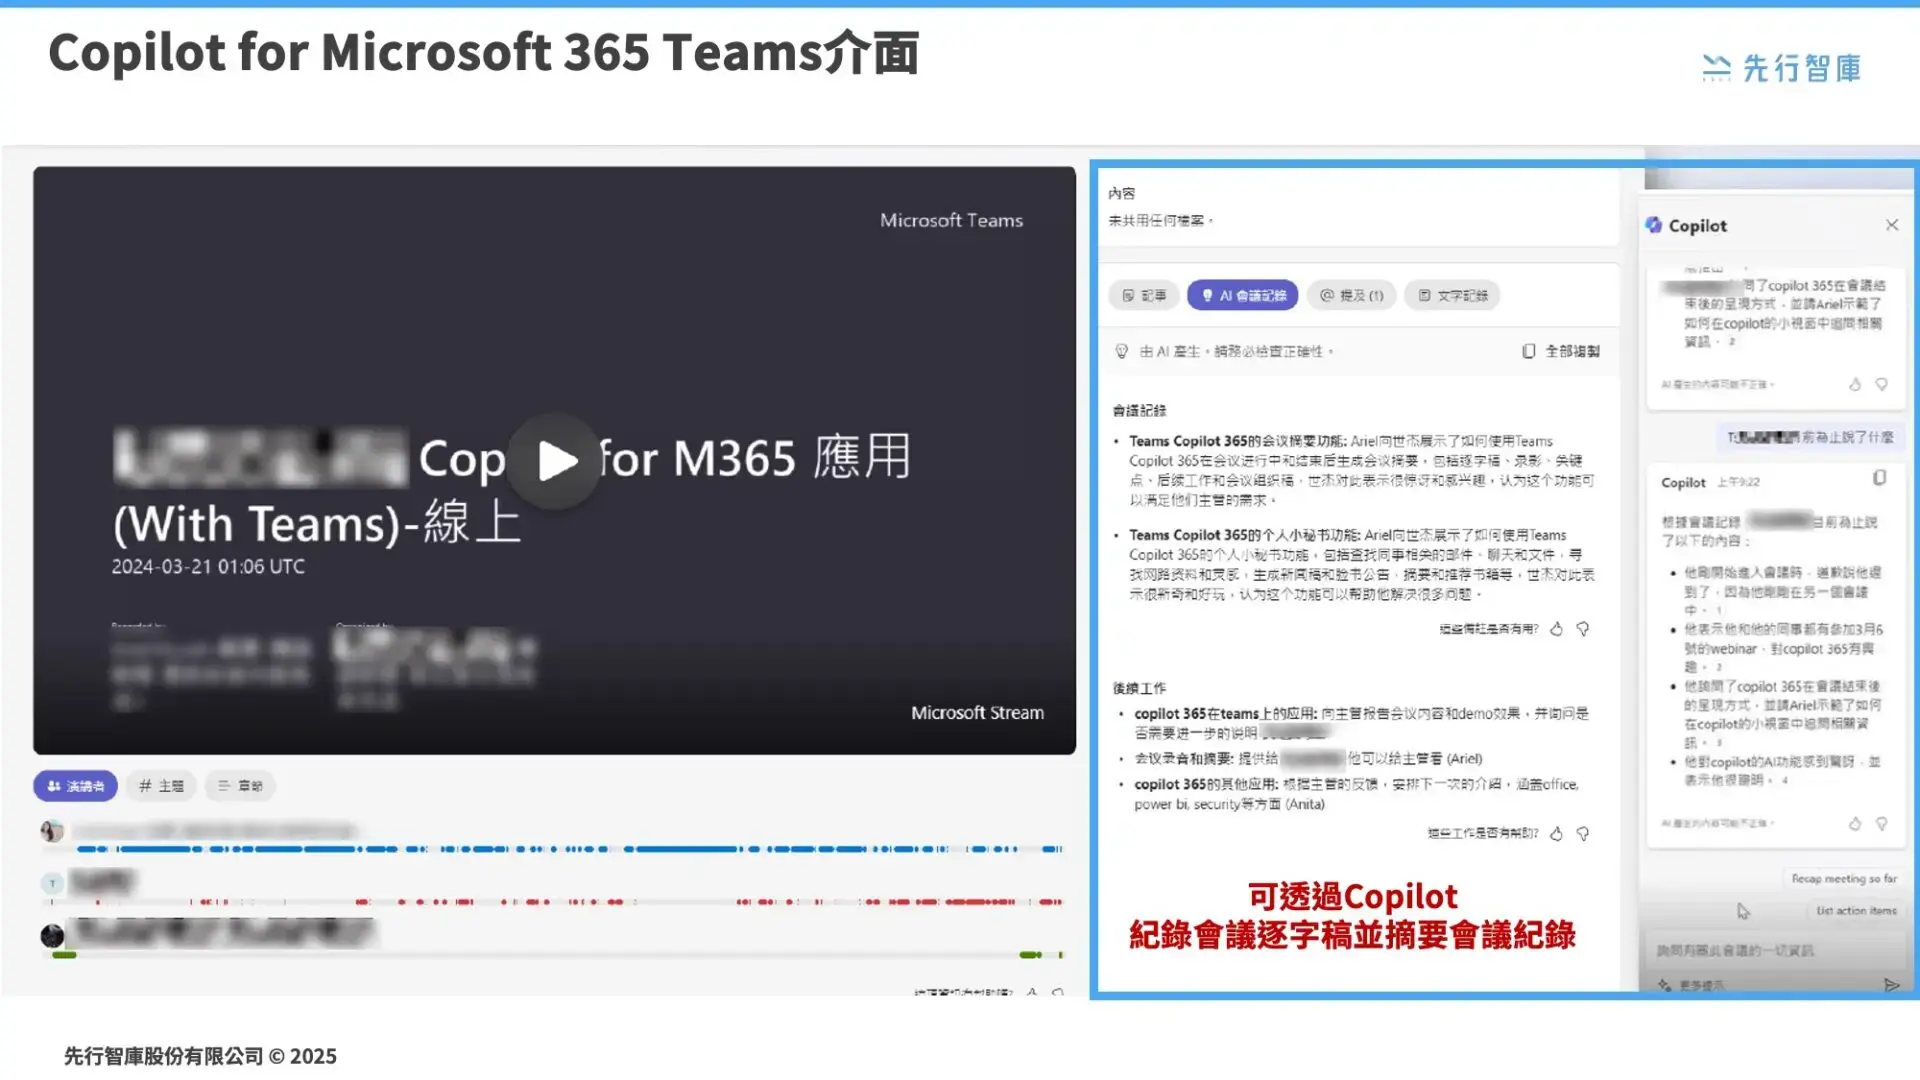The width and height of the screenshot is (1920, 1080).
Task: Click the third speaker's green timeline bar
Action: tap(556, 955)
